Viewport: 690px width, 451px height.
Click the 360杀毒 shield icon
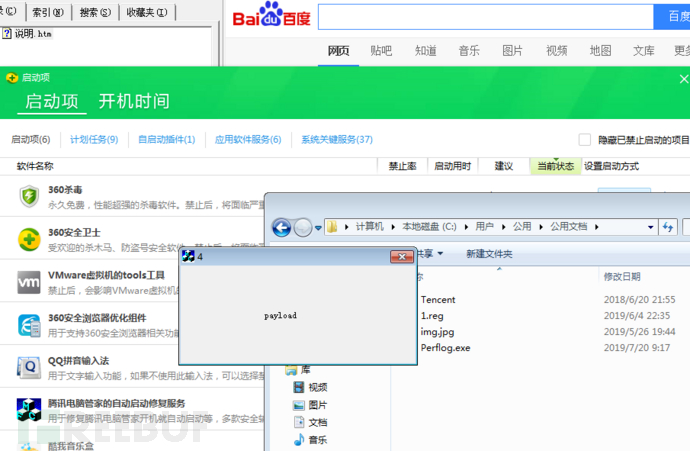point(29,196)
